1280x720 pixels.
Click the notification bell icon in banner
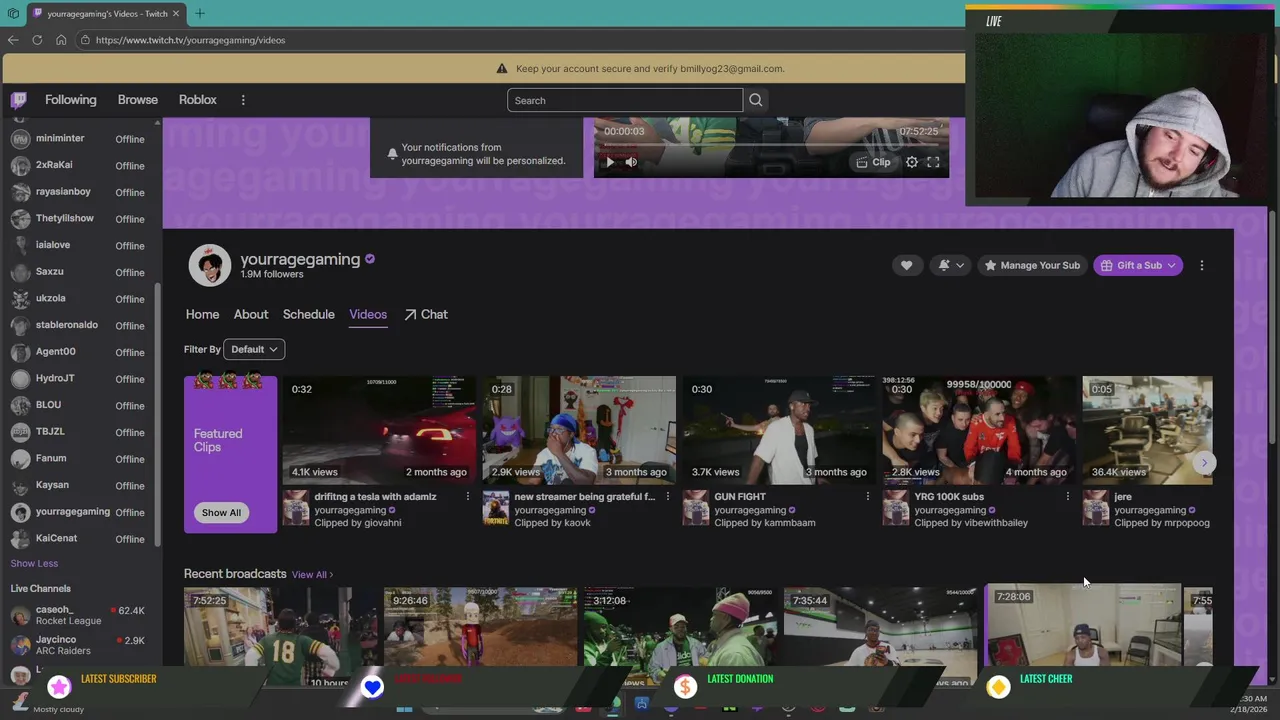point(392,154)
